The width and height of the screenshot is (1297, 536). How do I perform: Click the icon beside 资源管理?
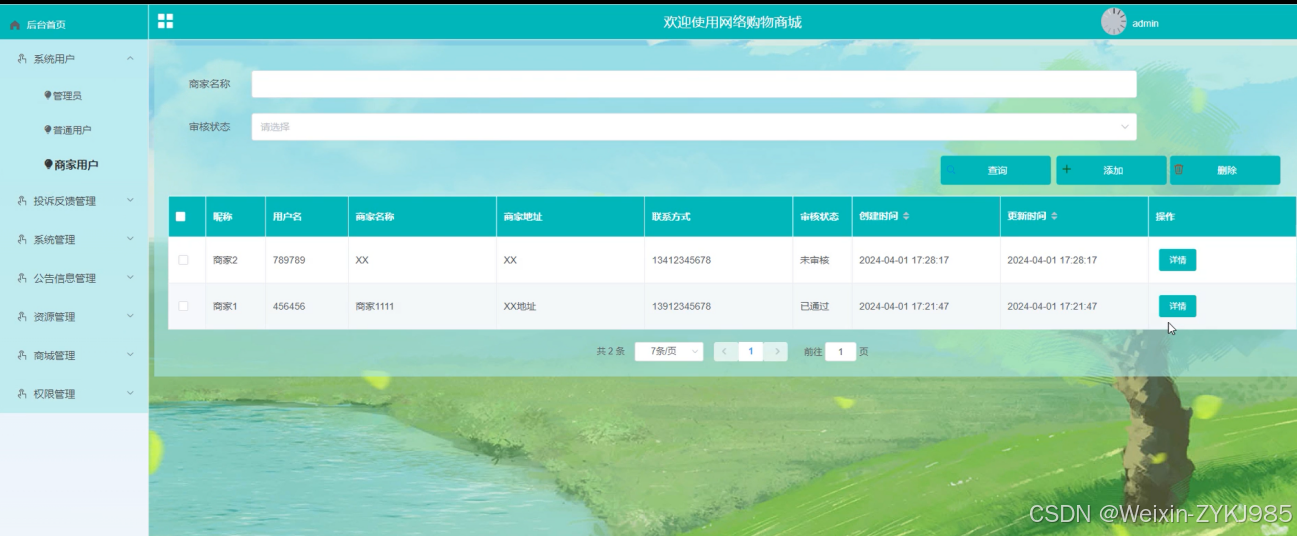pyautogui.click(x=23, y=316)
